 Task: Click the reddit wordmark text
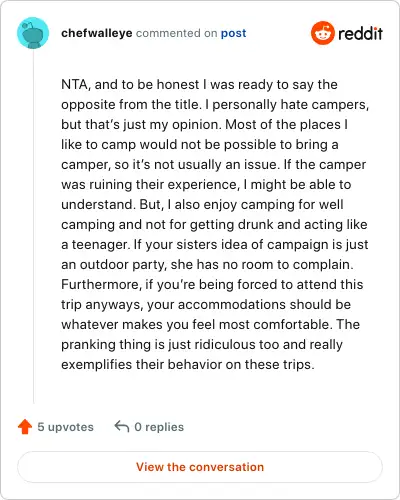pyautogui.click(x=360, y=34)
